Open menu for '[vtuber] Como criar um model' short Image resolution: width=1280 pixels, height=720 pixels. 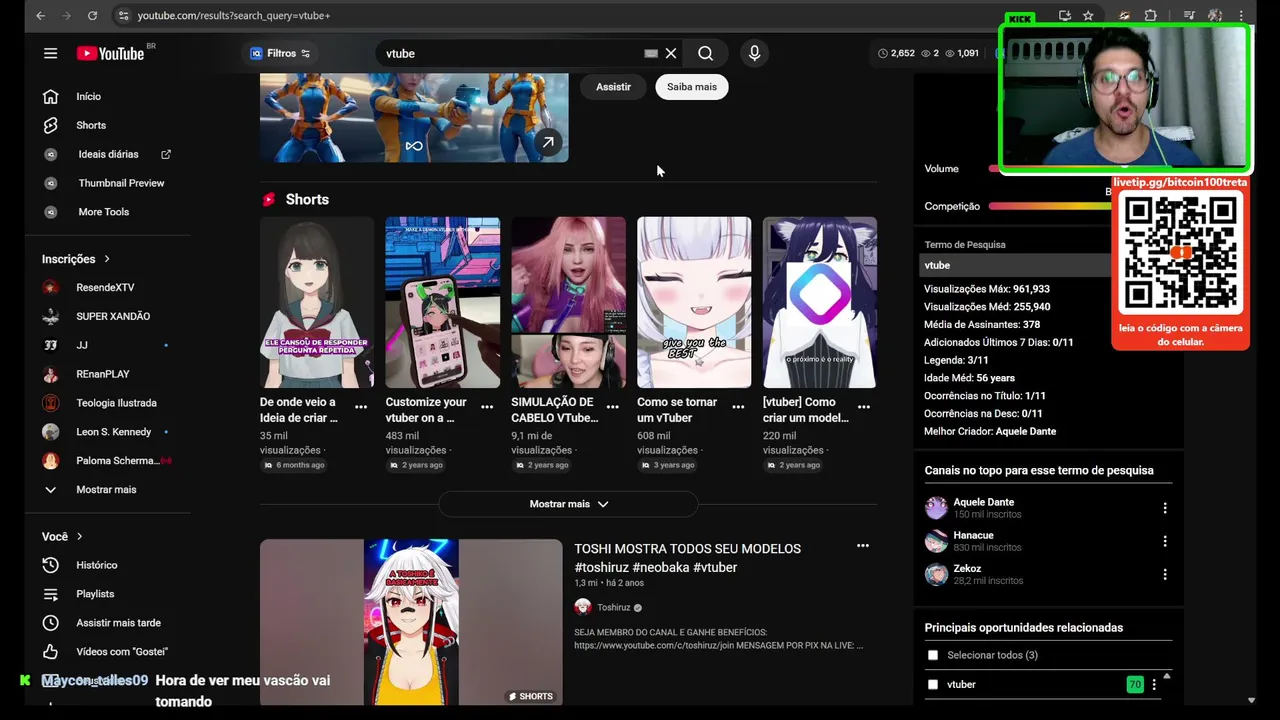864,407
